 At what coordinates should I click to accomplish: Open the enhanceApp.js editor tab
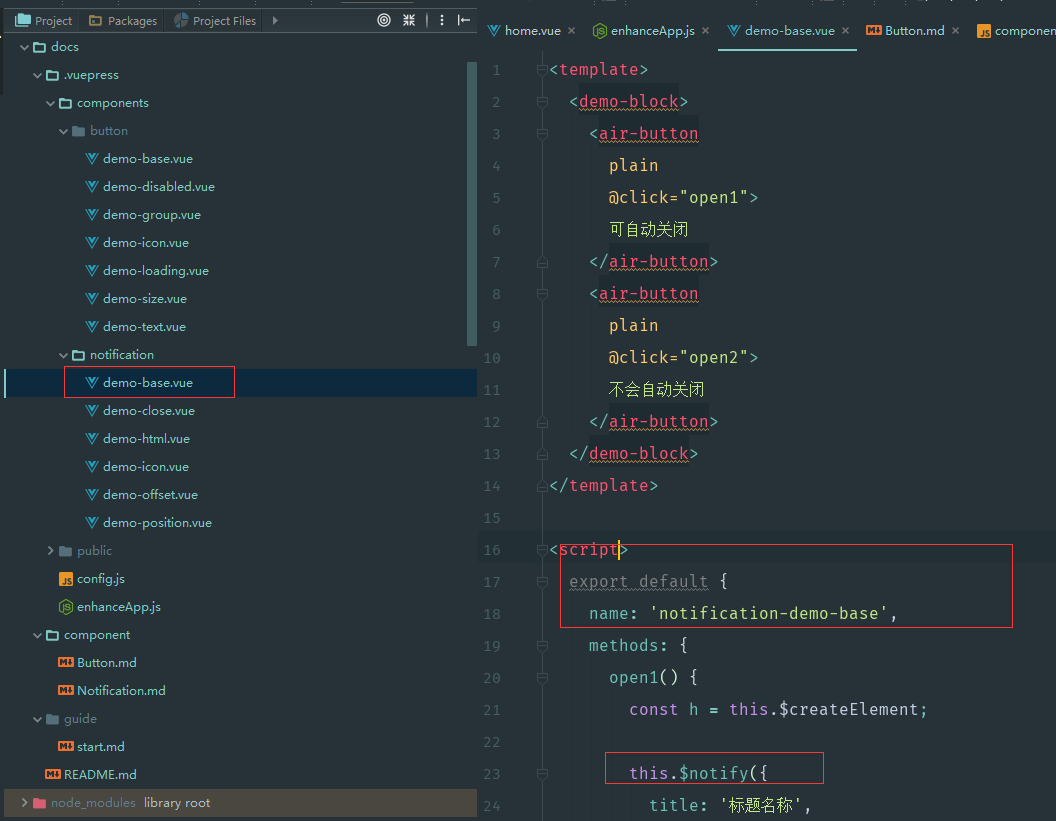tap(653, 31)
